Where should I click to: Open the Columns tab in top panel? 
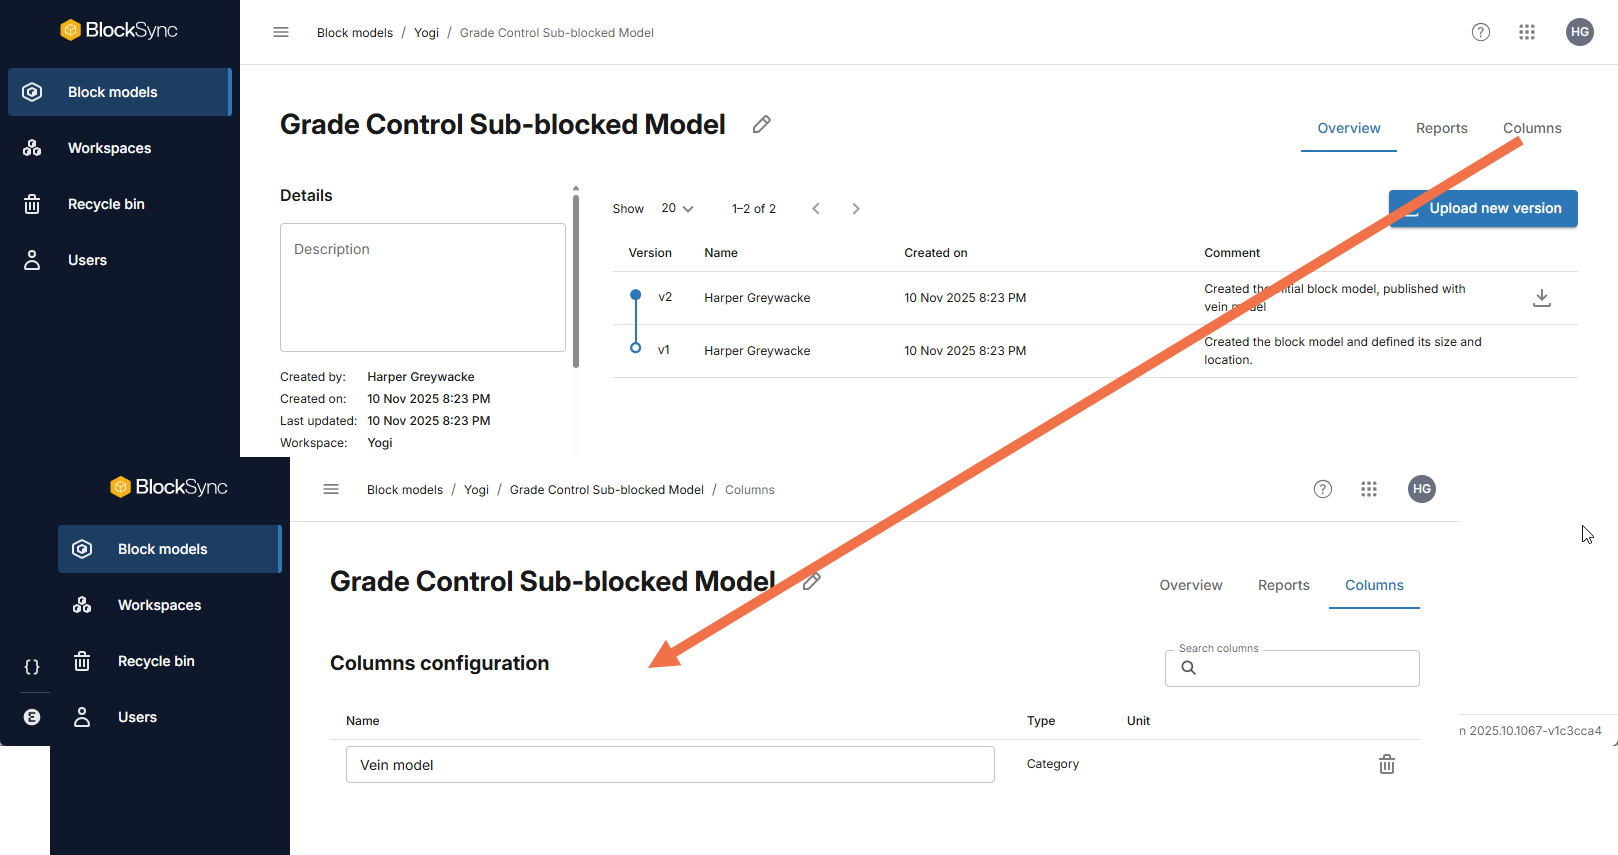point(1531,128)
